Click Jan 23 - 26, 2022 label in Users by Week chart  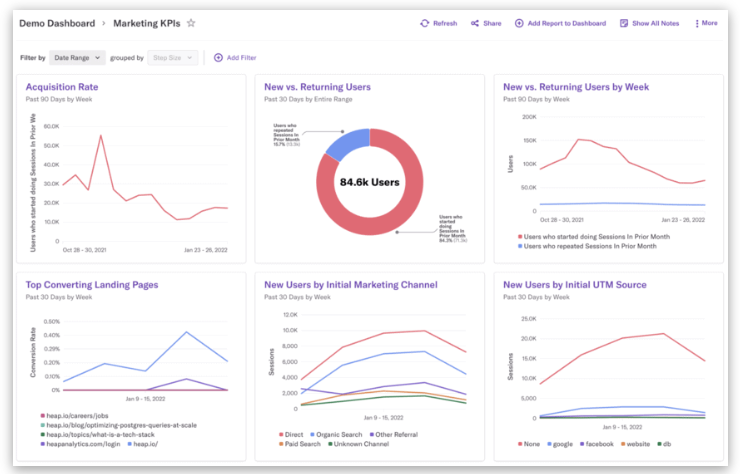[683, 220]
